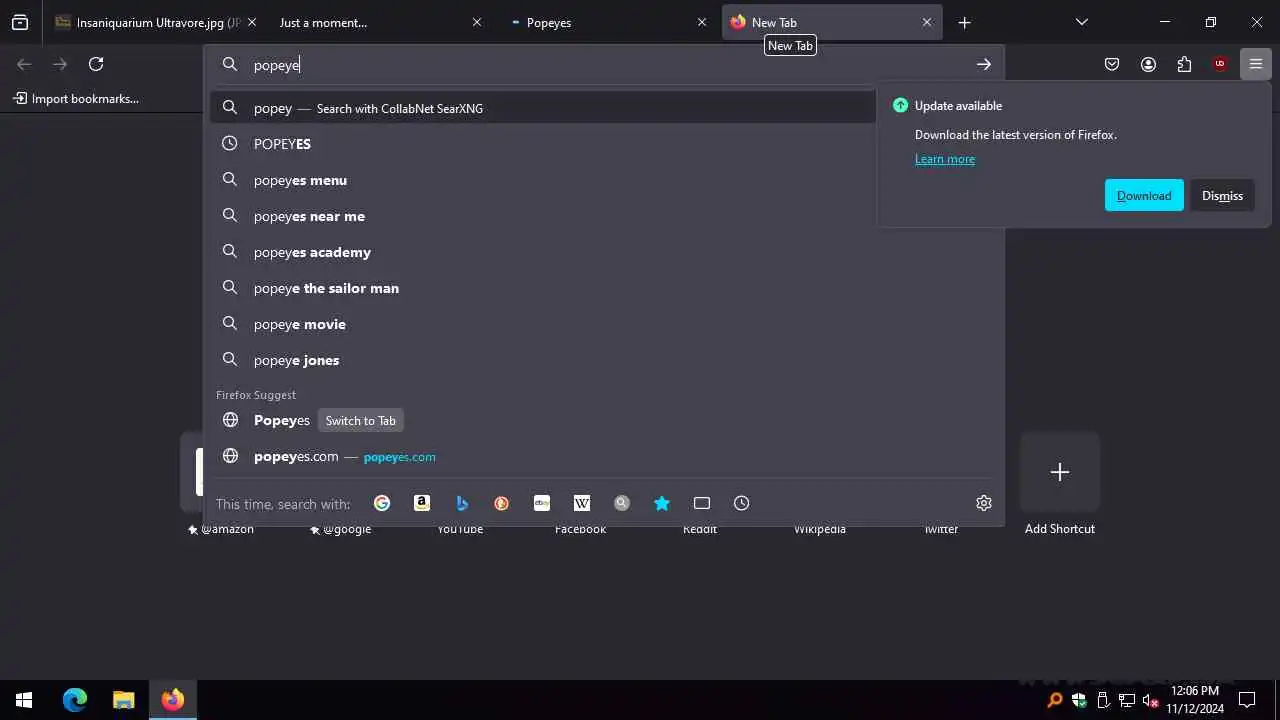The width and height of the screenshot is (1280, 720).
Task: Open a new tab with plus button
Action: pyautogui.click(x=964, y=22)
